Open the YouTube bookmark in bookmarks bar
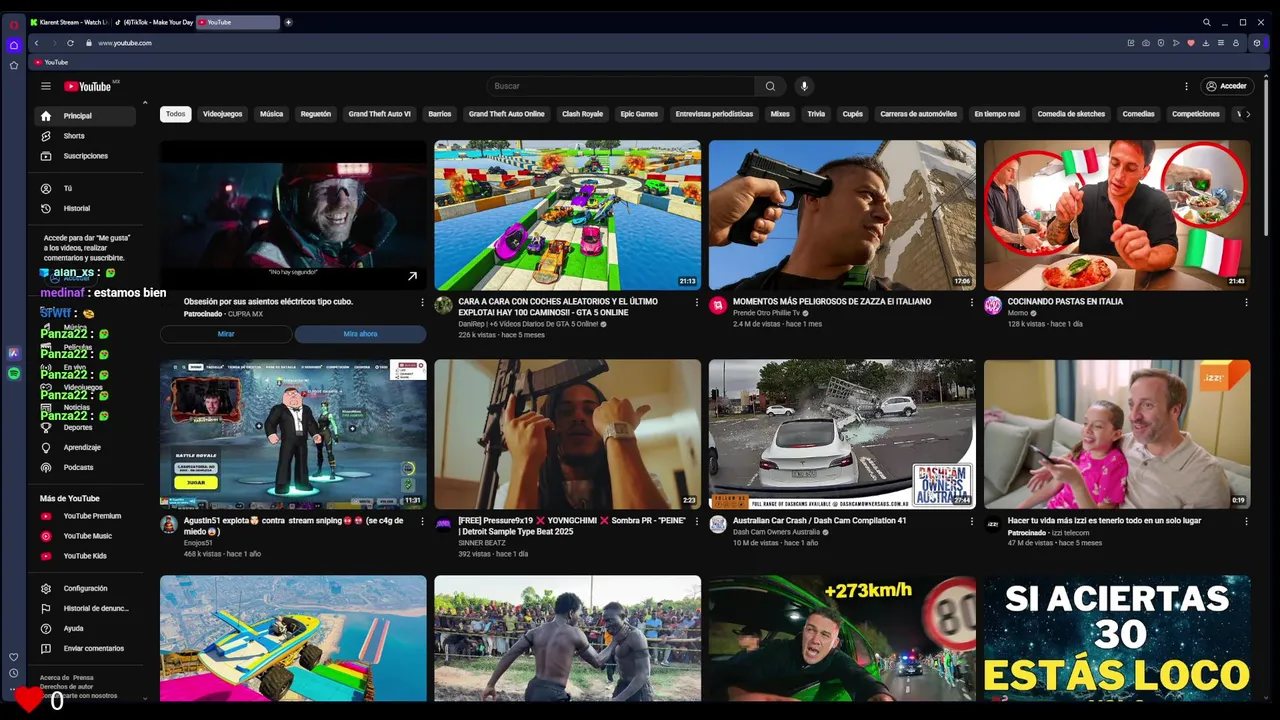 [x=51, y=62]
